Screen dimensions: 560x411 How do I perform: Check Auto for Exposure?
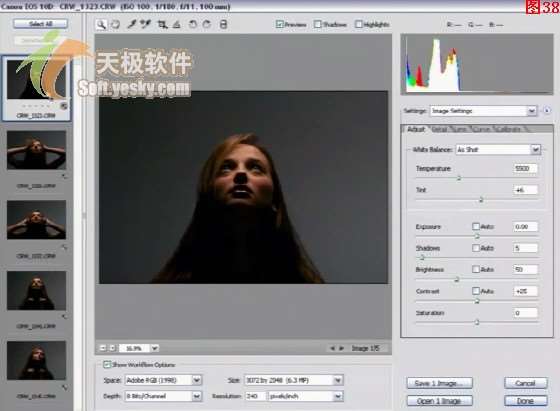(476, 226)
